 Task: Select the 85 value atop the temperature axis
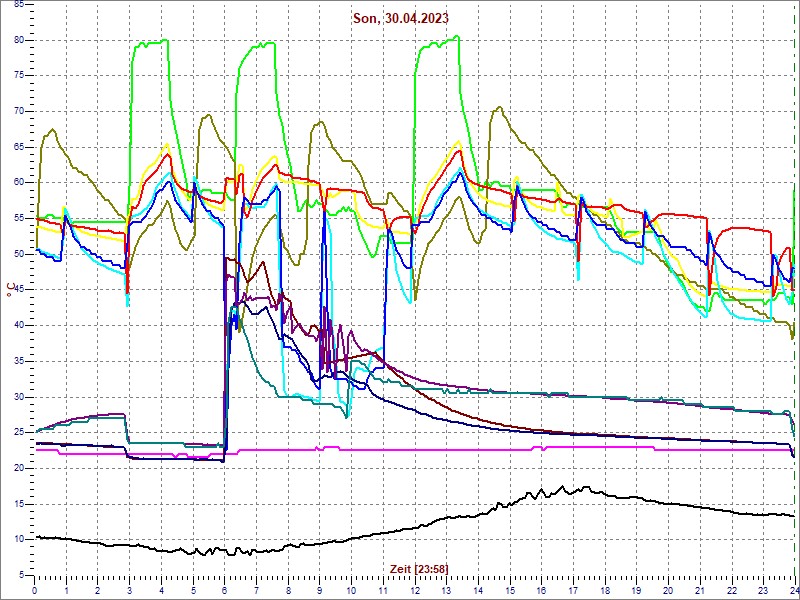[x=17, y=5]
